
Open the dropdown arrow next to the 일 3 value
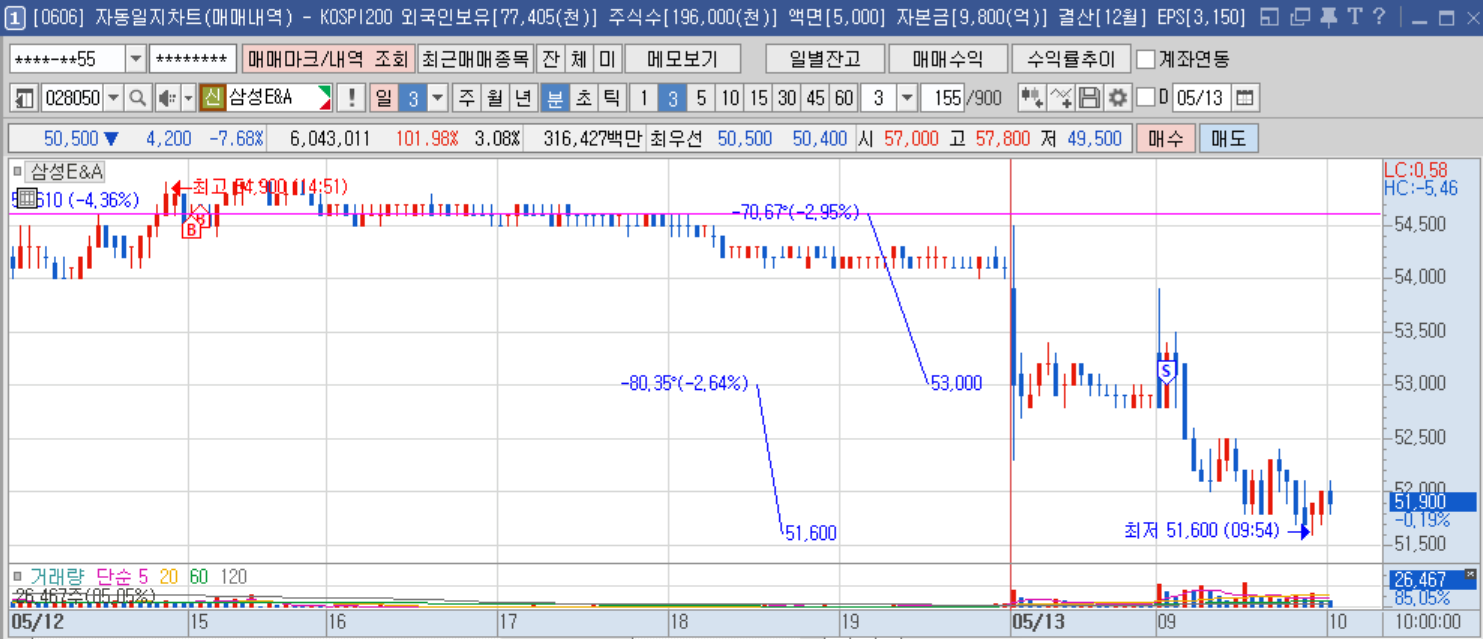click(x=438, y=98)
